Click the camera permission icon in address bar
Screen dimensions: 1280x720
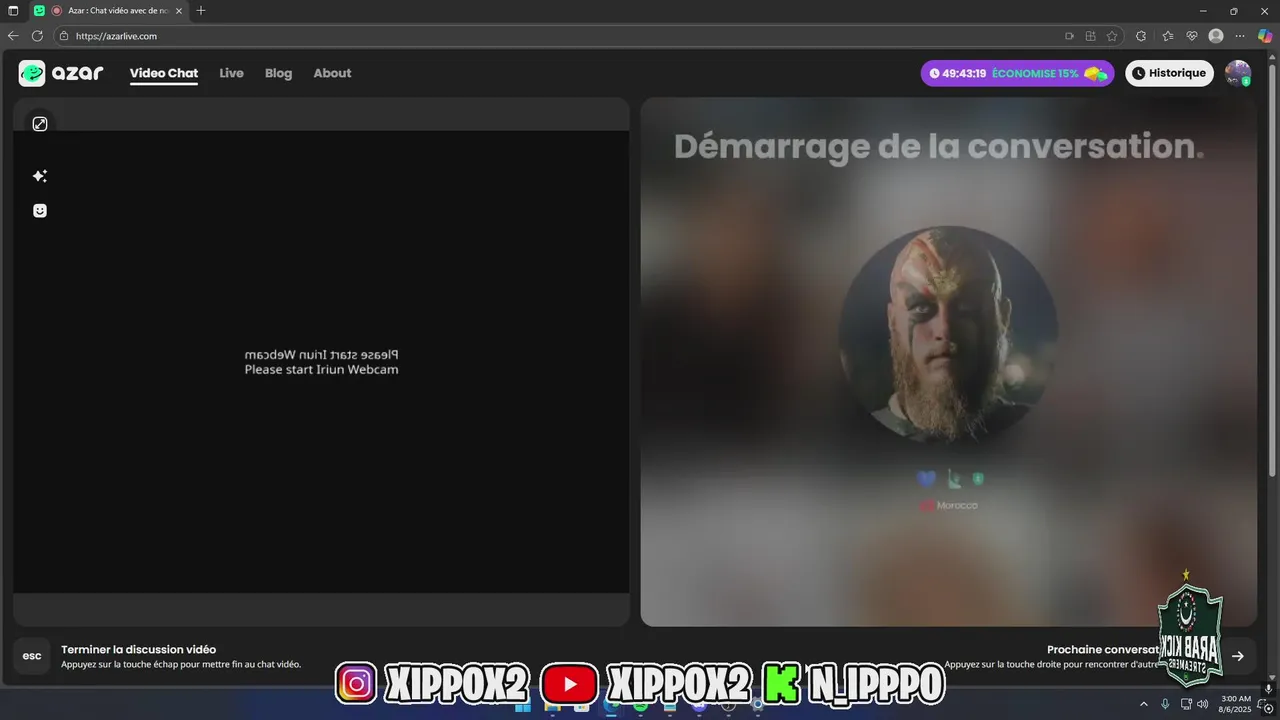click(x=1069, y=36)
